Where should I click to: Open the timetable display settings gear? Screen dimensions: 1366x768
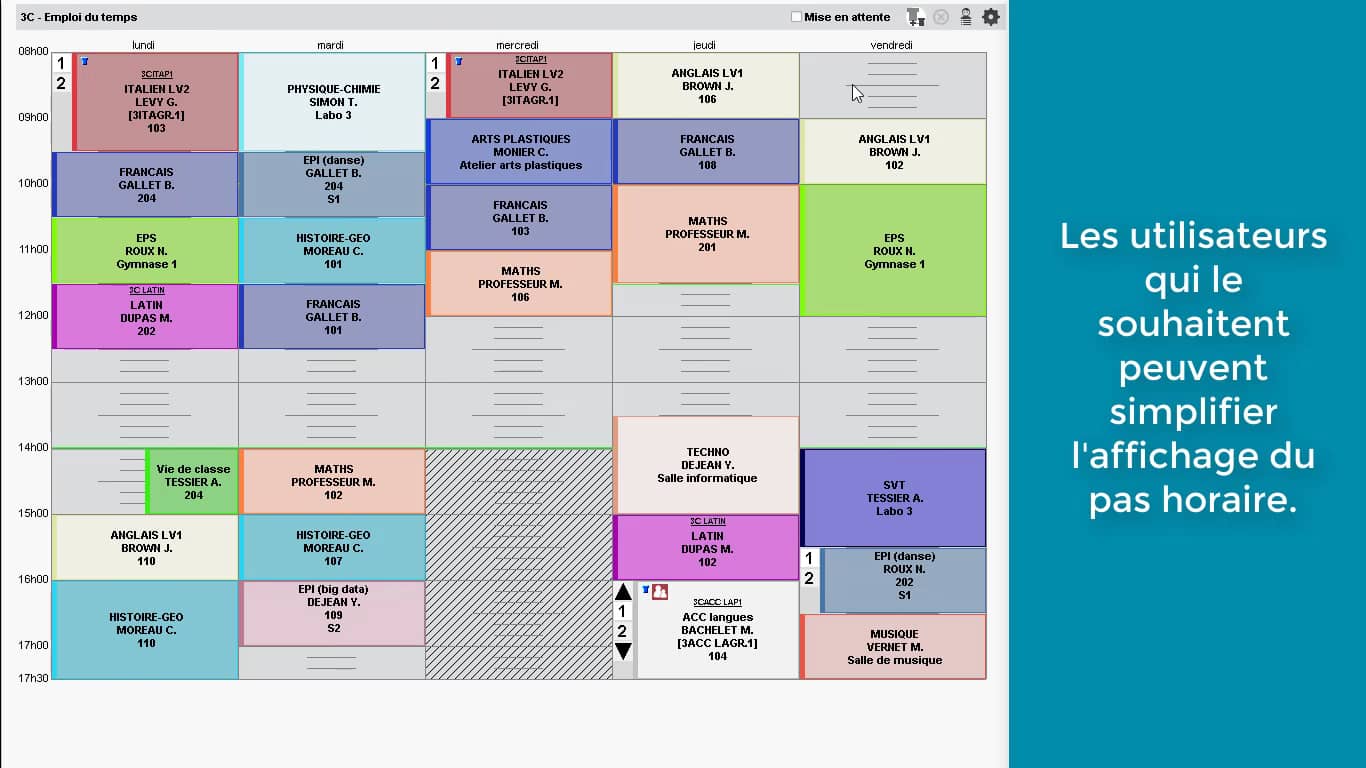[990, 17]
